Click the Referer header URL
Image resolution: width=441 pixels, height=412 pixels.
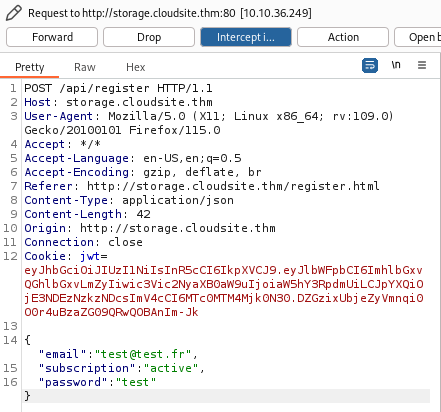pyautogui.click(x=233, y=186)
